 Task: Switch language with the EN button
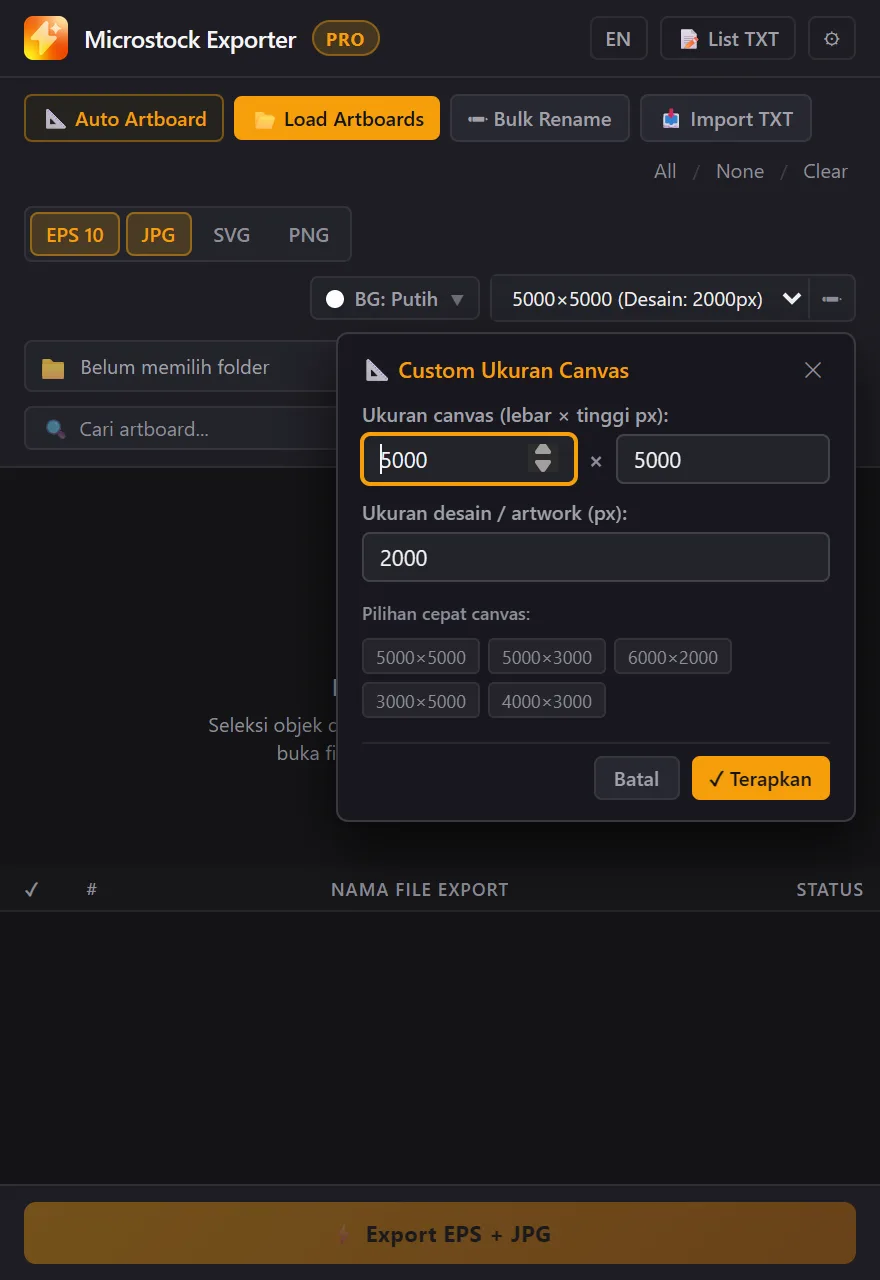point(618,39)
